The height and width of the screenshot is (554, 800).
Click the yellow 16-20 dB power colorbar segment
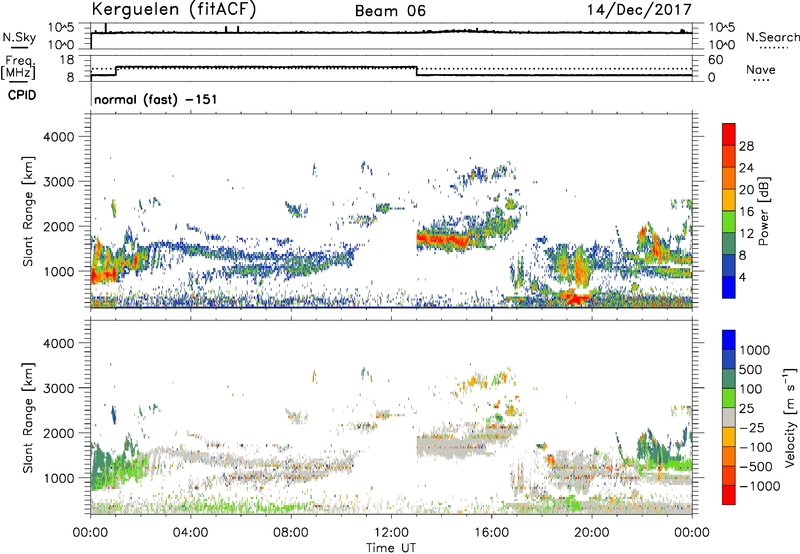729,200
